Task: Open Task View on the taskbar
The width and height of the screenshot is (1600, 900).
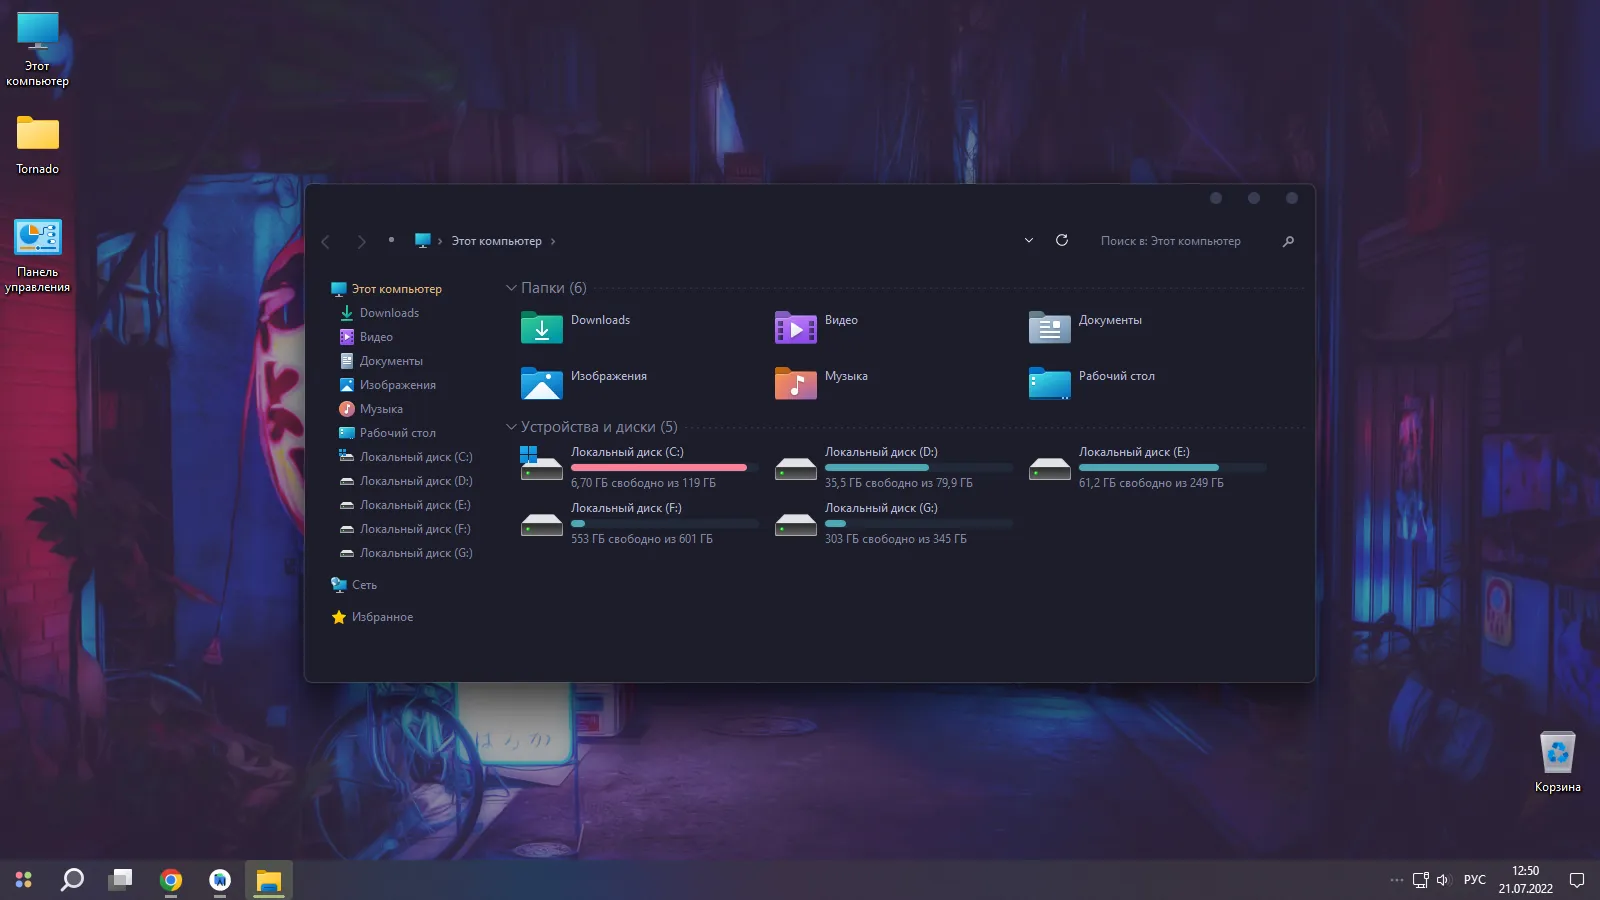Action: click(x=121, y=880)
